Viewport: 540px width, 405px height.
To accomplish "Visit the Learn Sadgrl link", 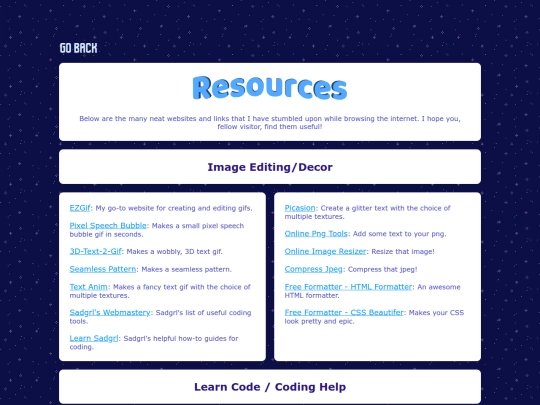I will coord(94,338).
